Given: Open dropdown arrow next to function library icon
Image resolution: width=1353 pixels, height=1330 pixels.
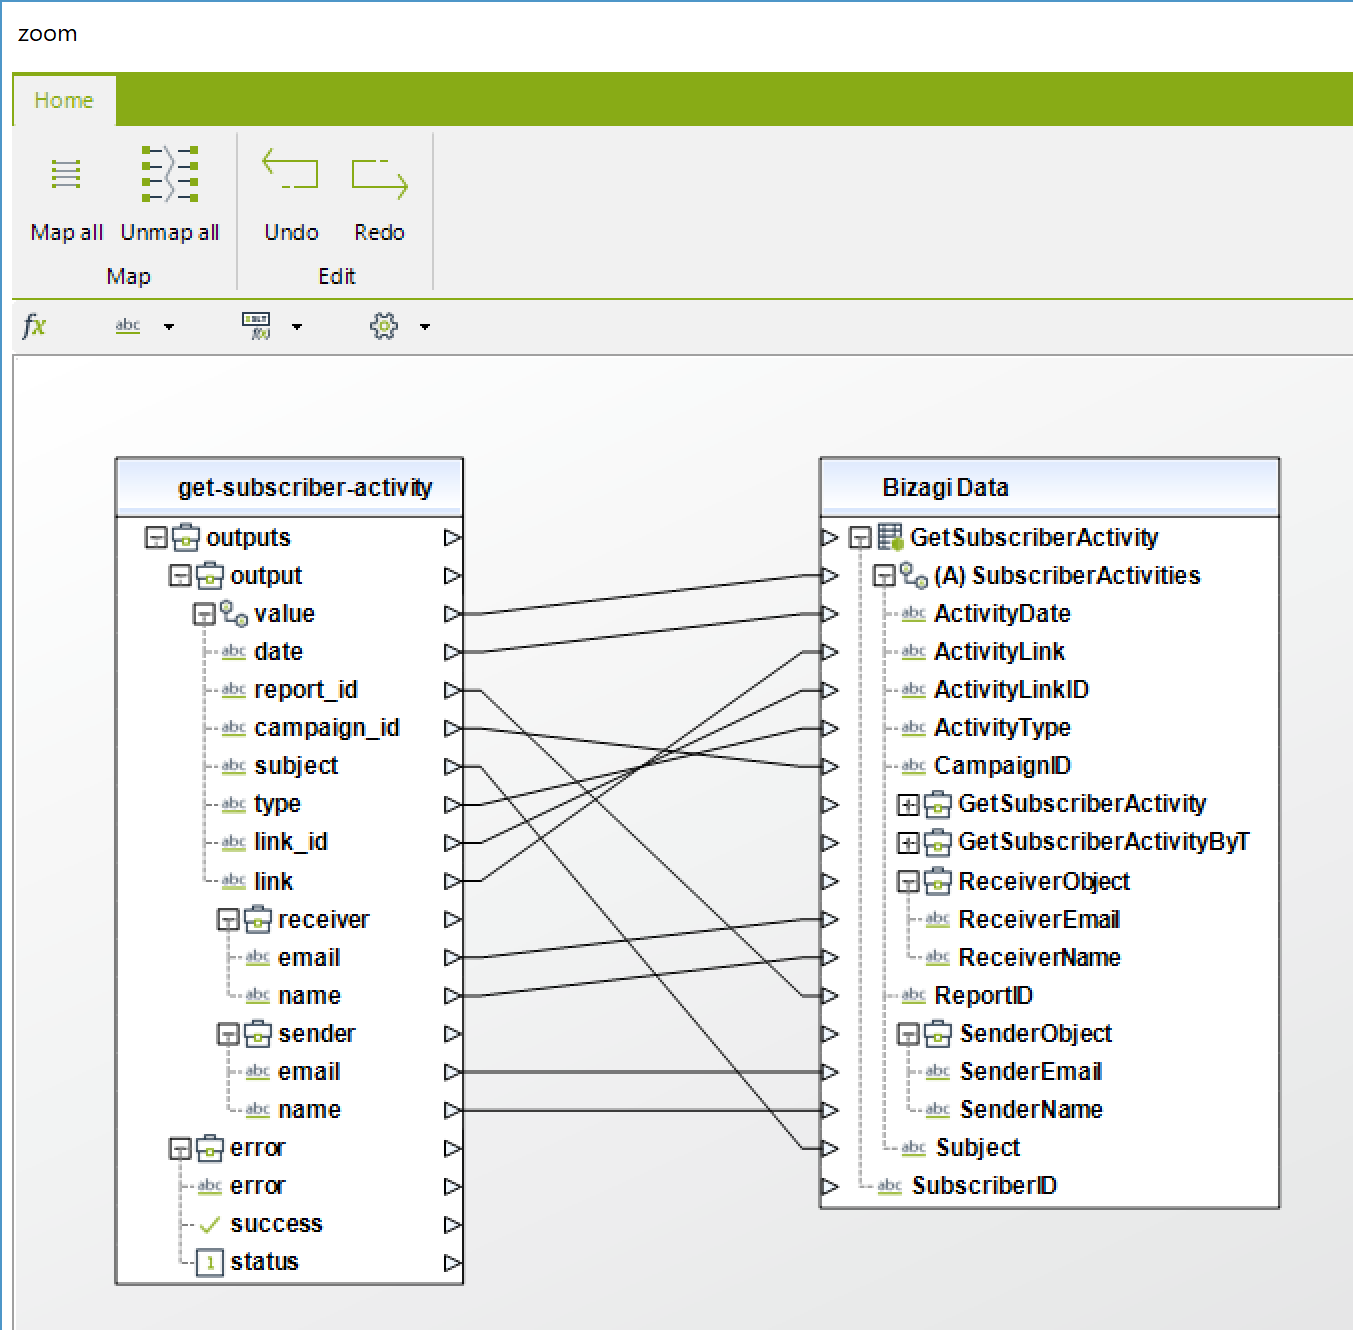Looking at the screenshot, I should point(297,327).
